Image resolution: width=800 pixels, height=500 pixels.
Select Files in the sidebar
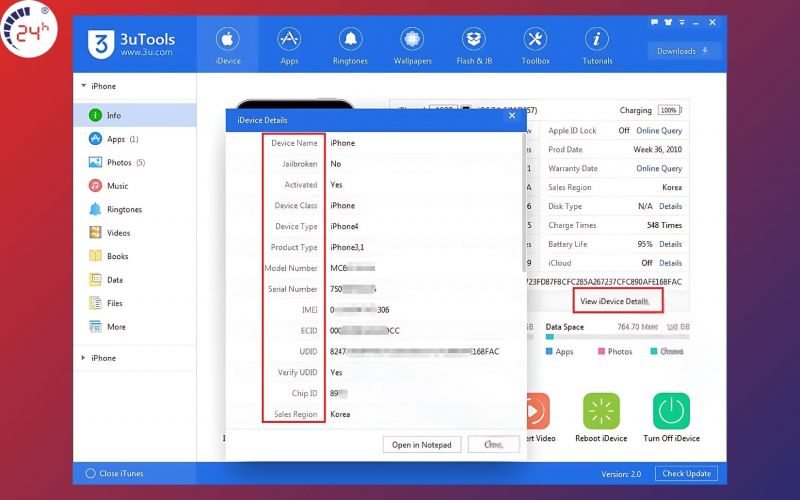[x=135, y=303]
